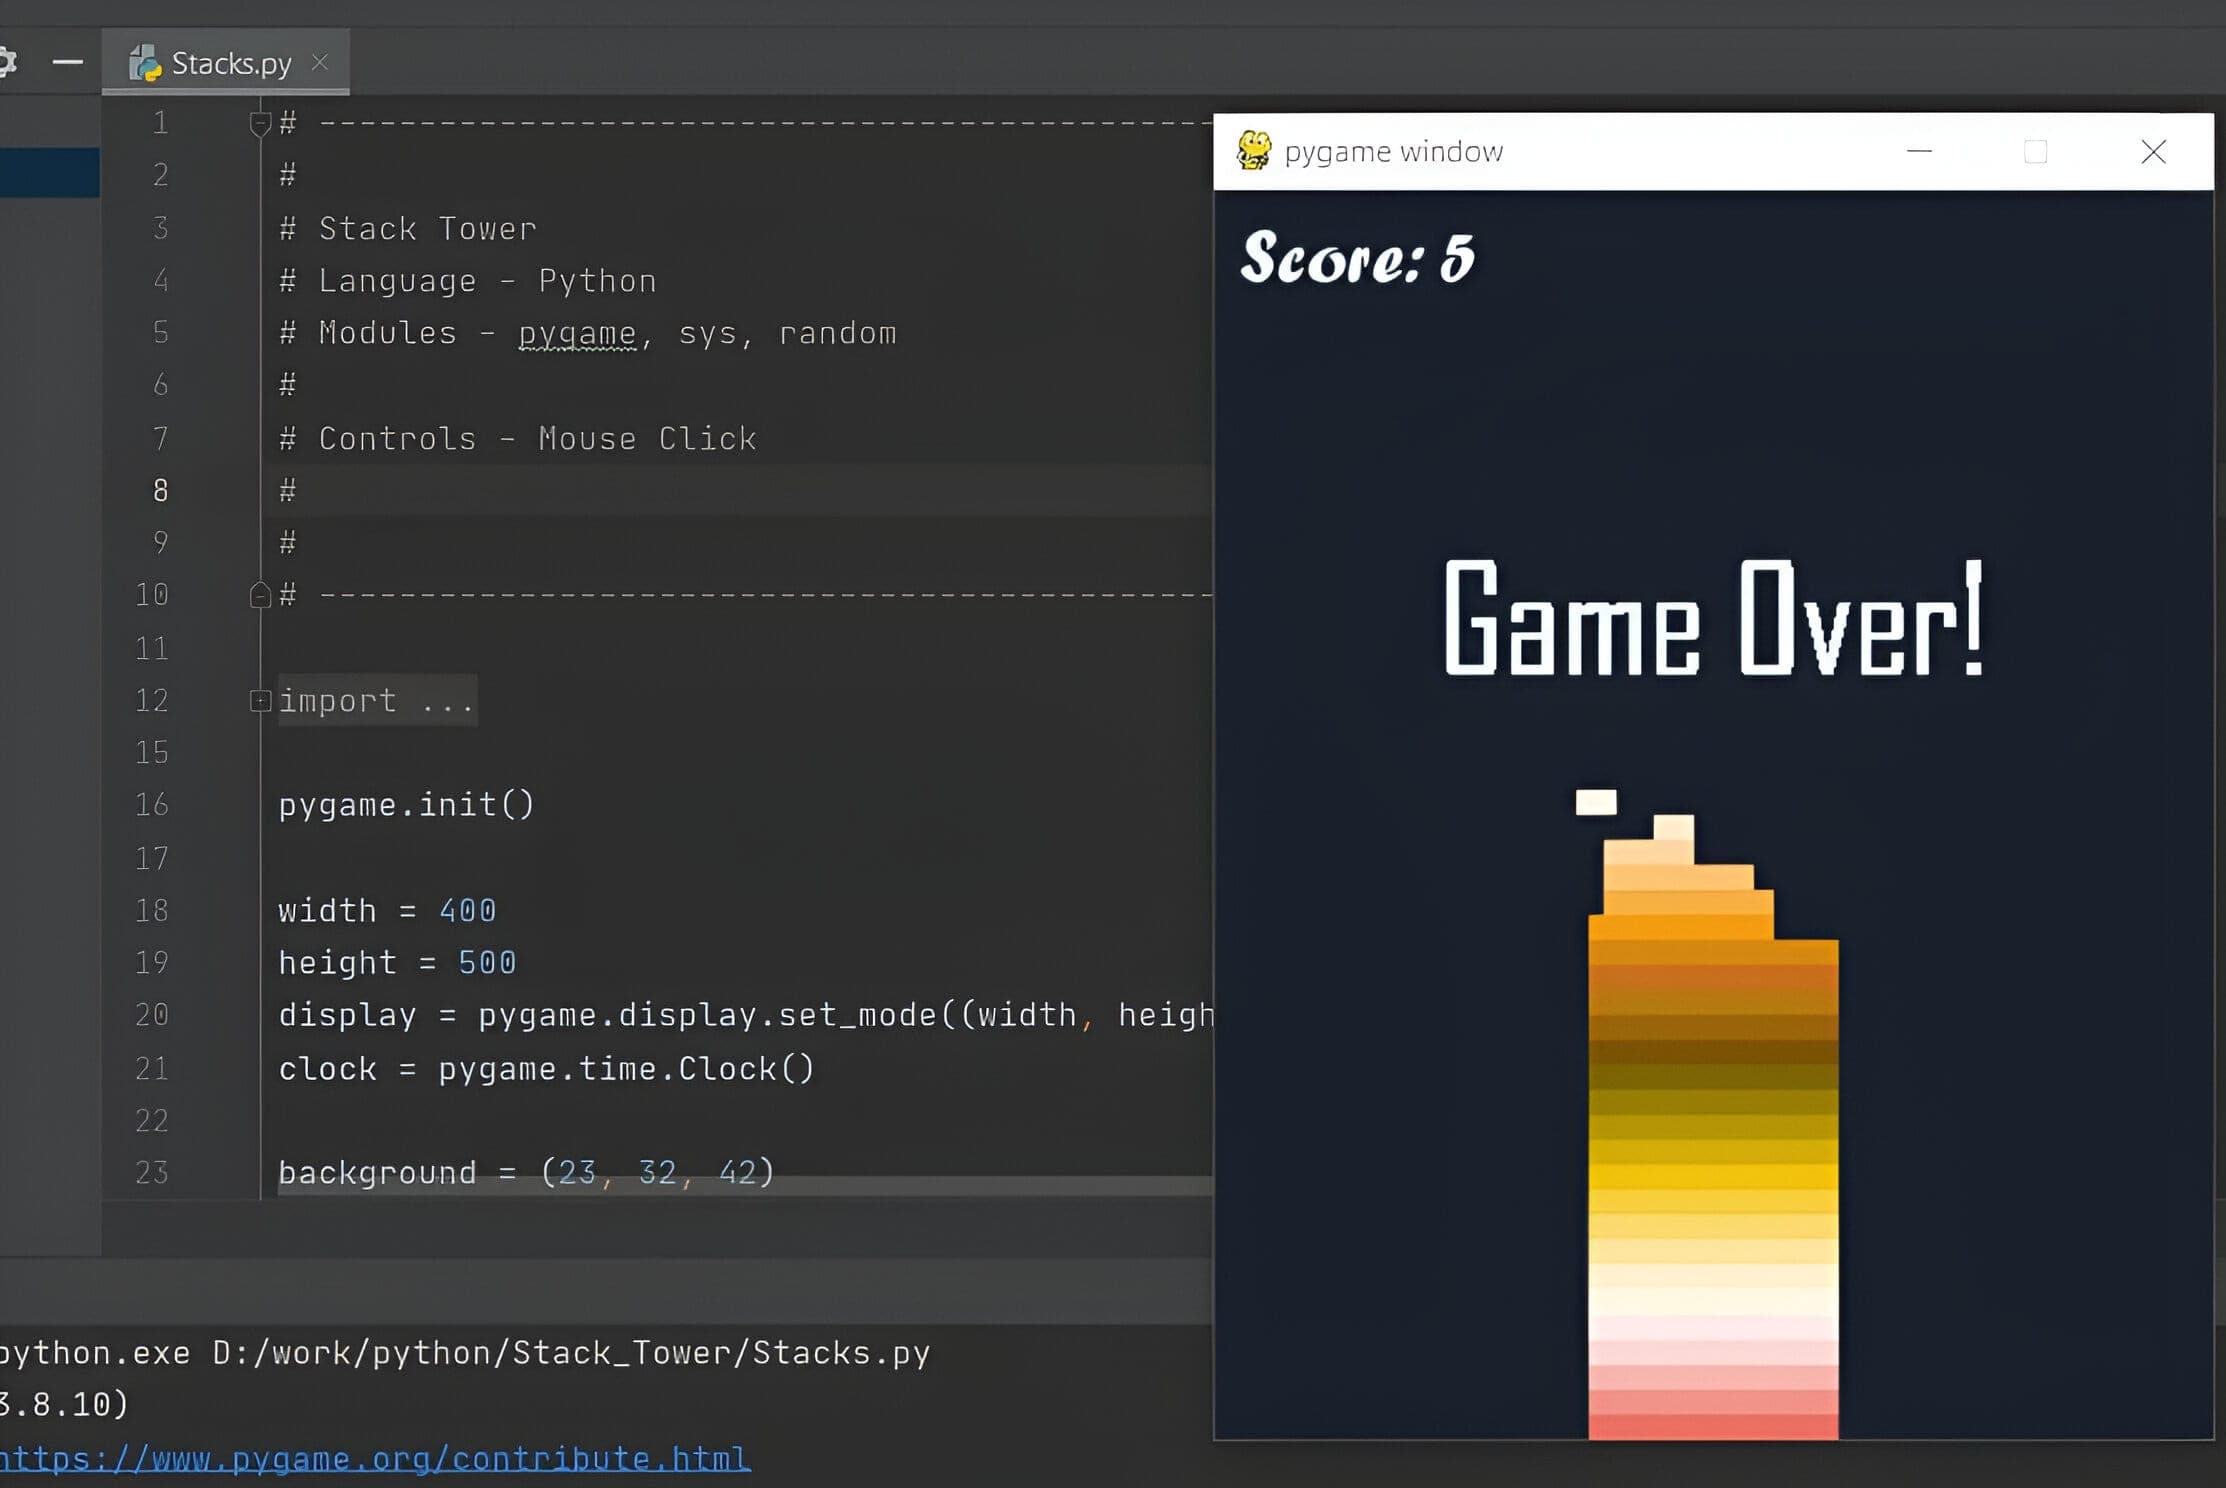Click the fold marker beside line 10
This screenshot has width=2226, height=1488.
[260, 594]
